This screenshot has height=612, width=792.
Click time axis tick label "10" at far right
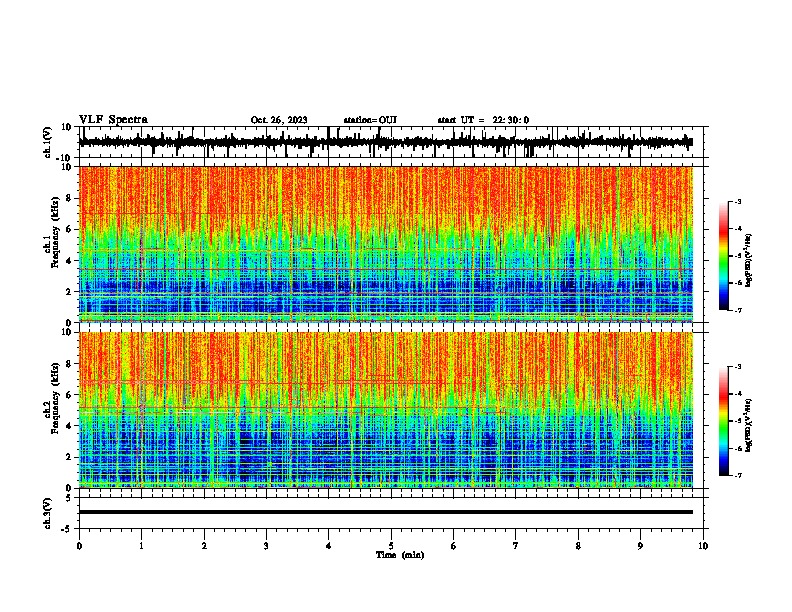click(703, 546)
